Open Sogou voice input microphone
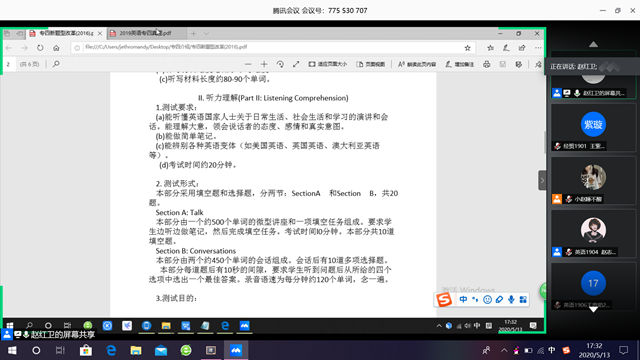The height and width of the screenshot is (360, 640). (x=511, y=300)
